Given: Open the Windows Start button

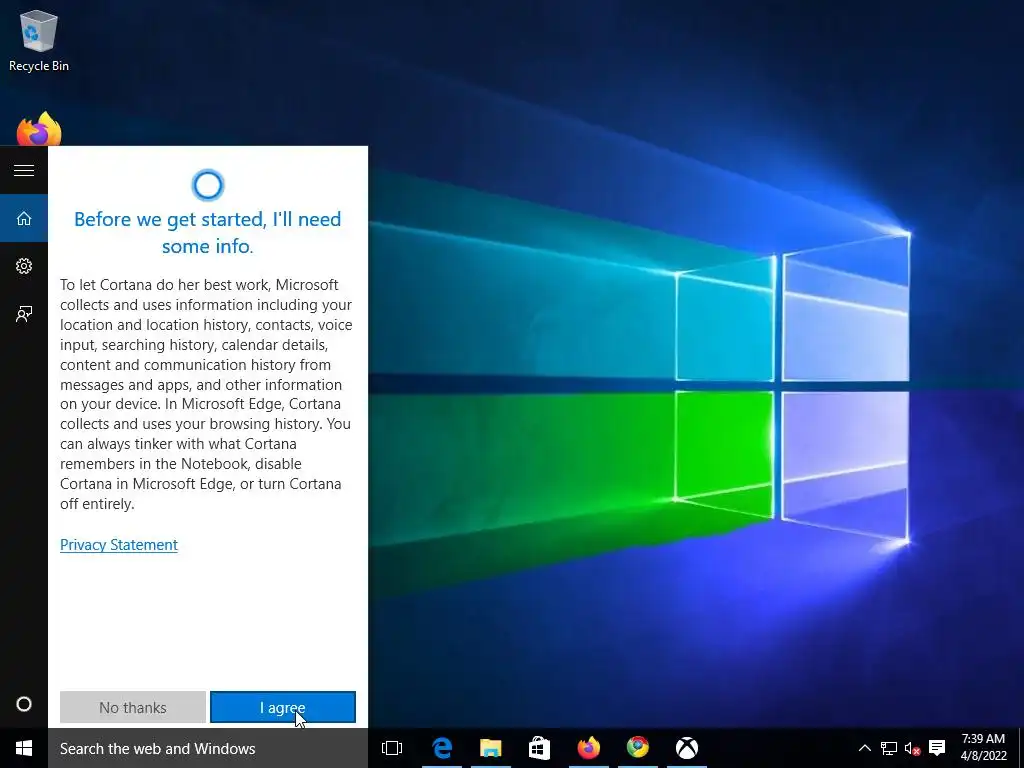Looking at the screenshot, I should pos(24,748).
